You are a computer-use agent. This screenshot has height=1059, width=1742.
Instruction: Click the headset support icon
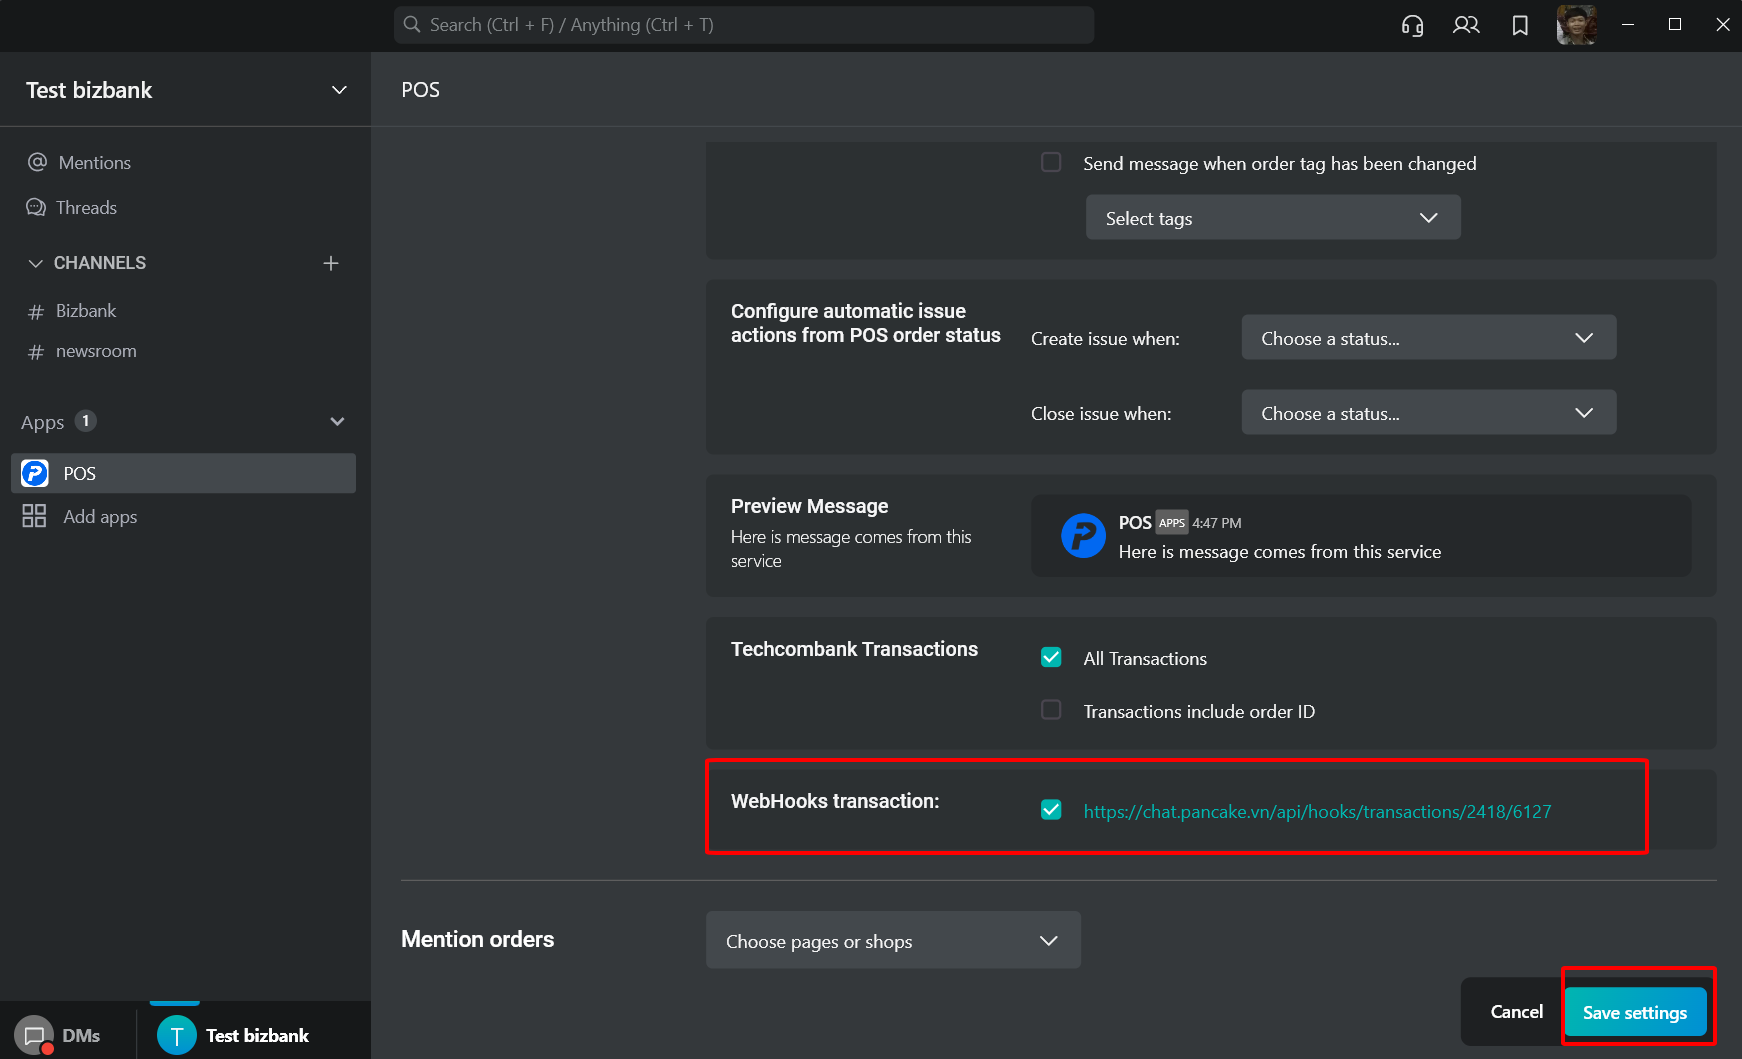[x=1412, y=26]
